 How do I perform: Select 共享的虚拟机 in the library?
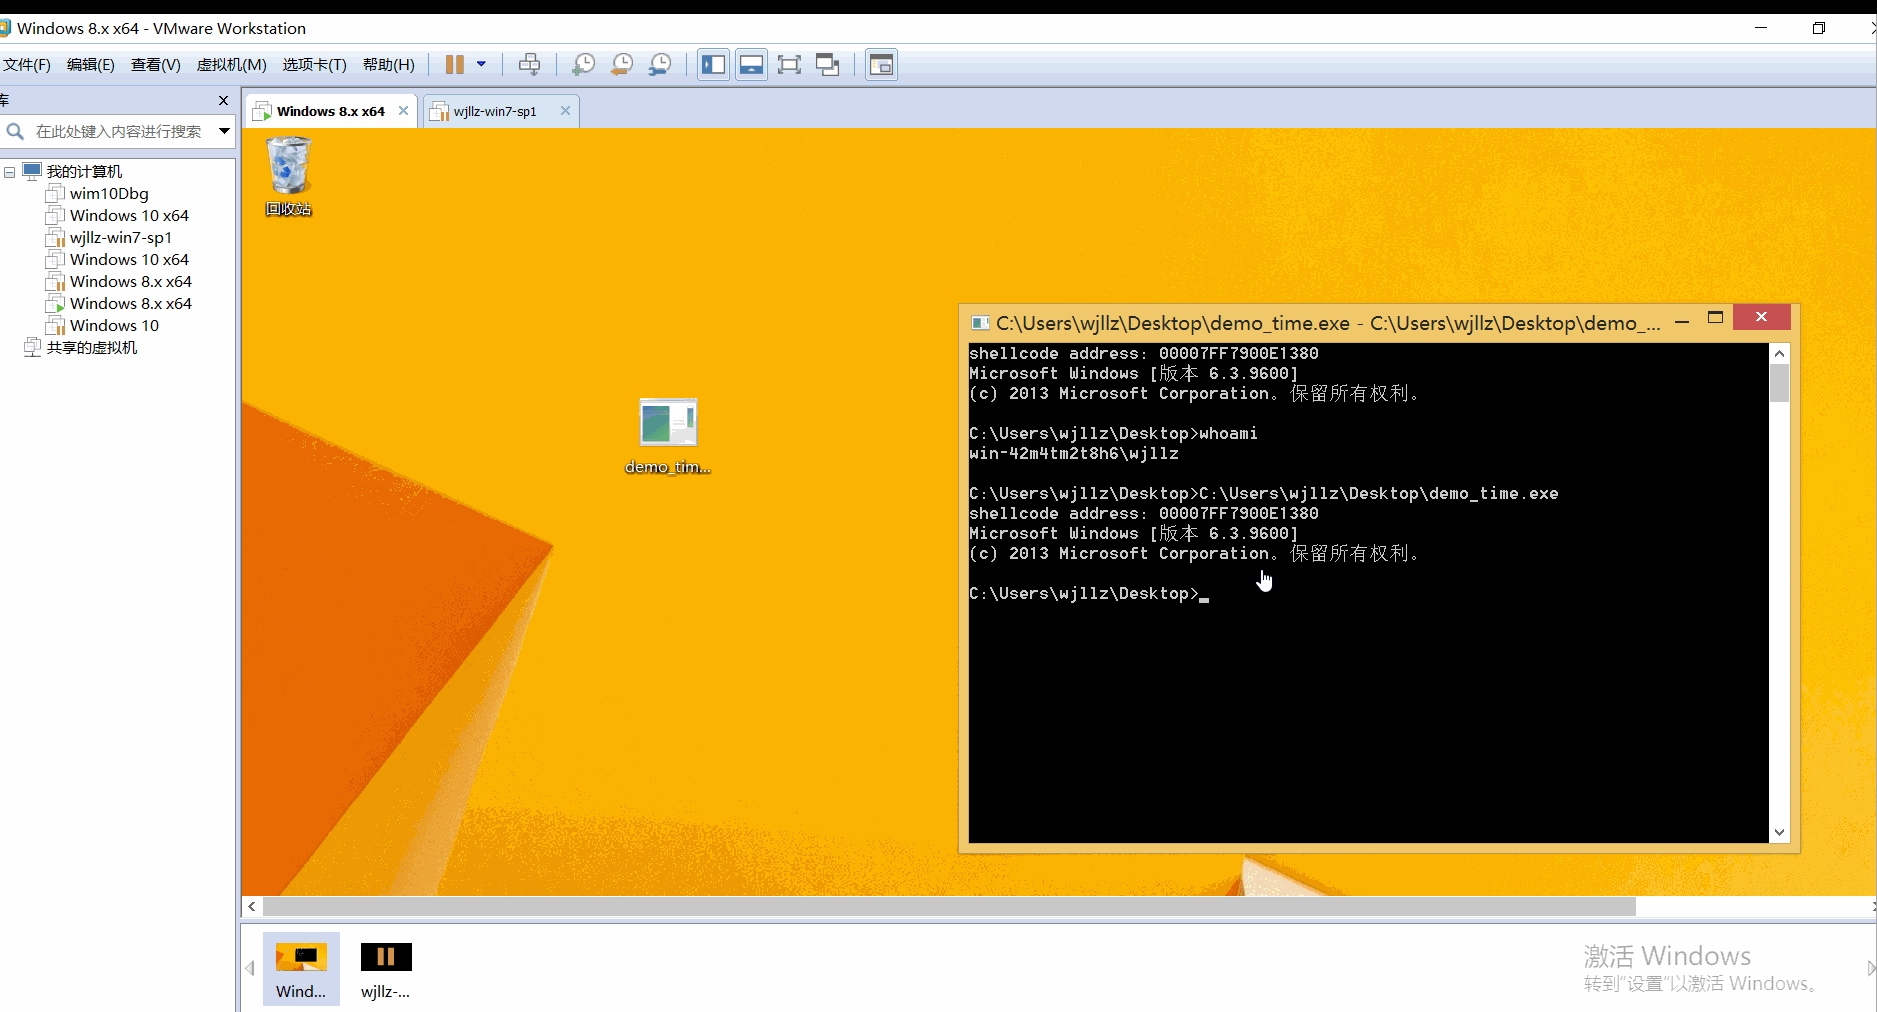click(x=92, y=348)
